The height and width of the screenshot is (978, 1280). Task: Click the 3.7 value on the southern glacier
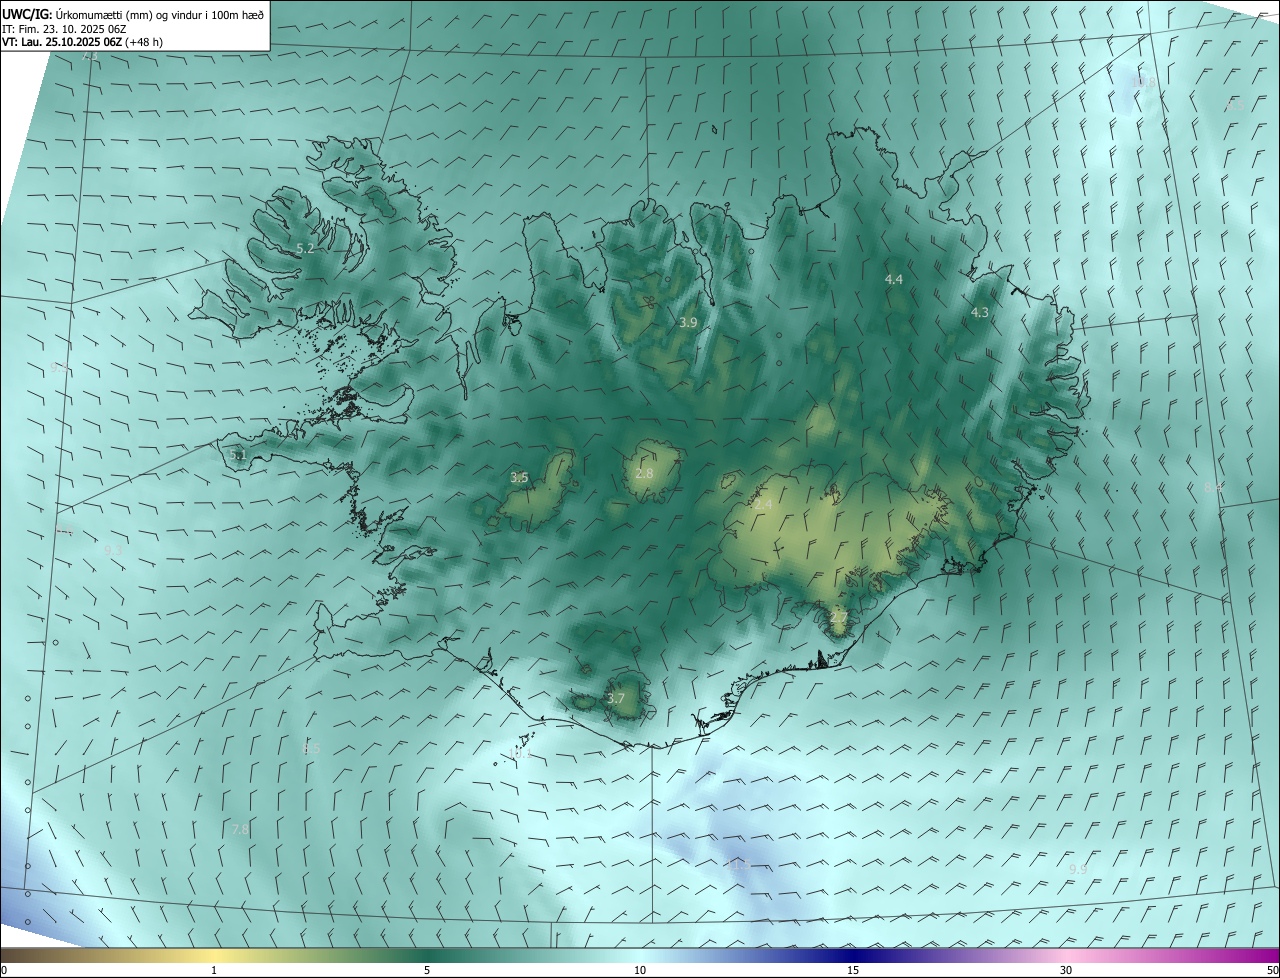click(615, 698)
